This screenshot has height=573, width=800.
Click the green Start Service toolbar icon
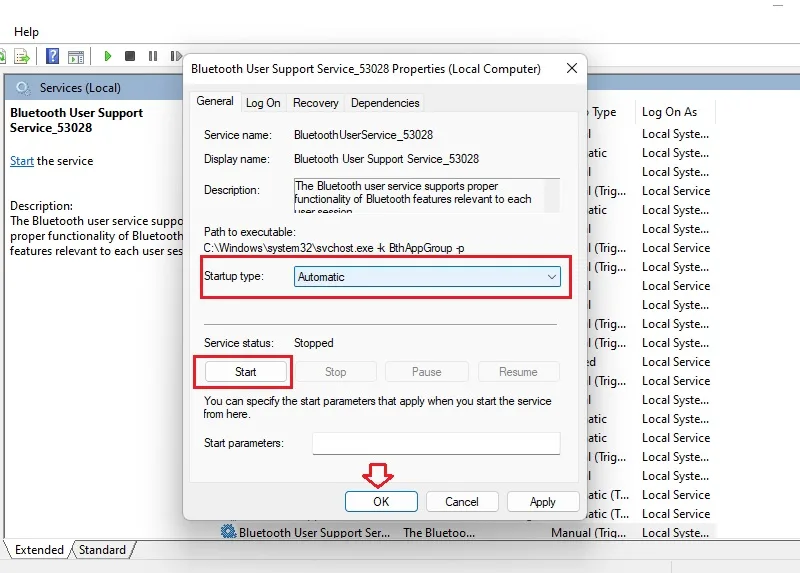[x=108, y=56]
